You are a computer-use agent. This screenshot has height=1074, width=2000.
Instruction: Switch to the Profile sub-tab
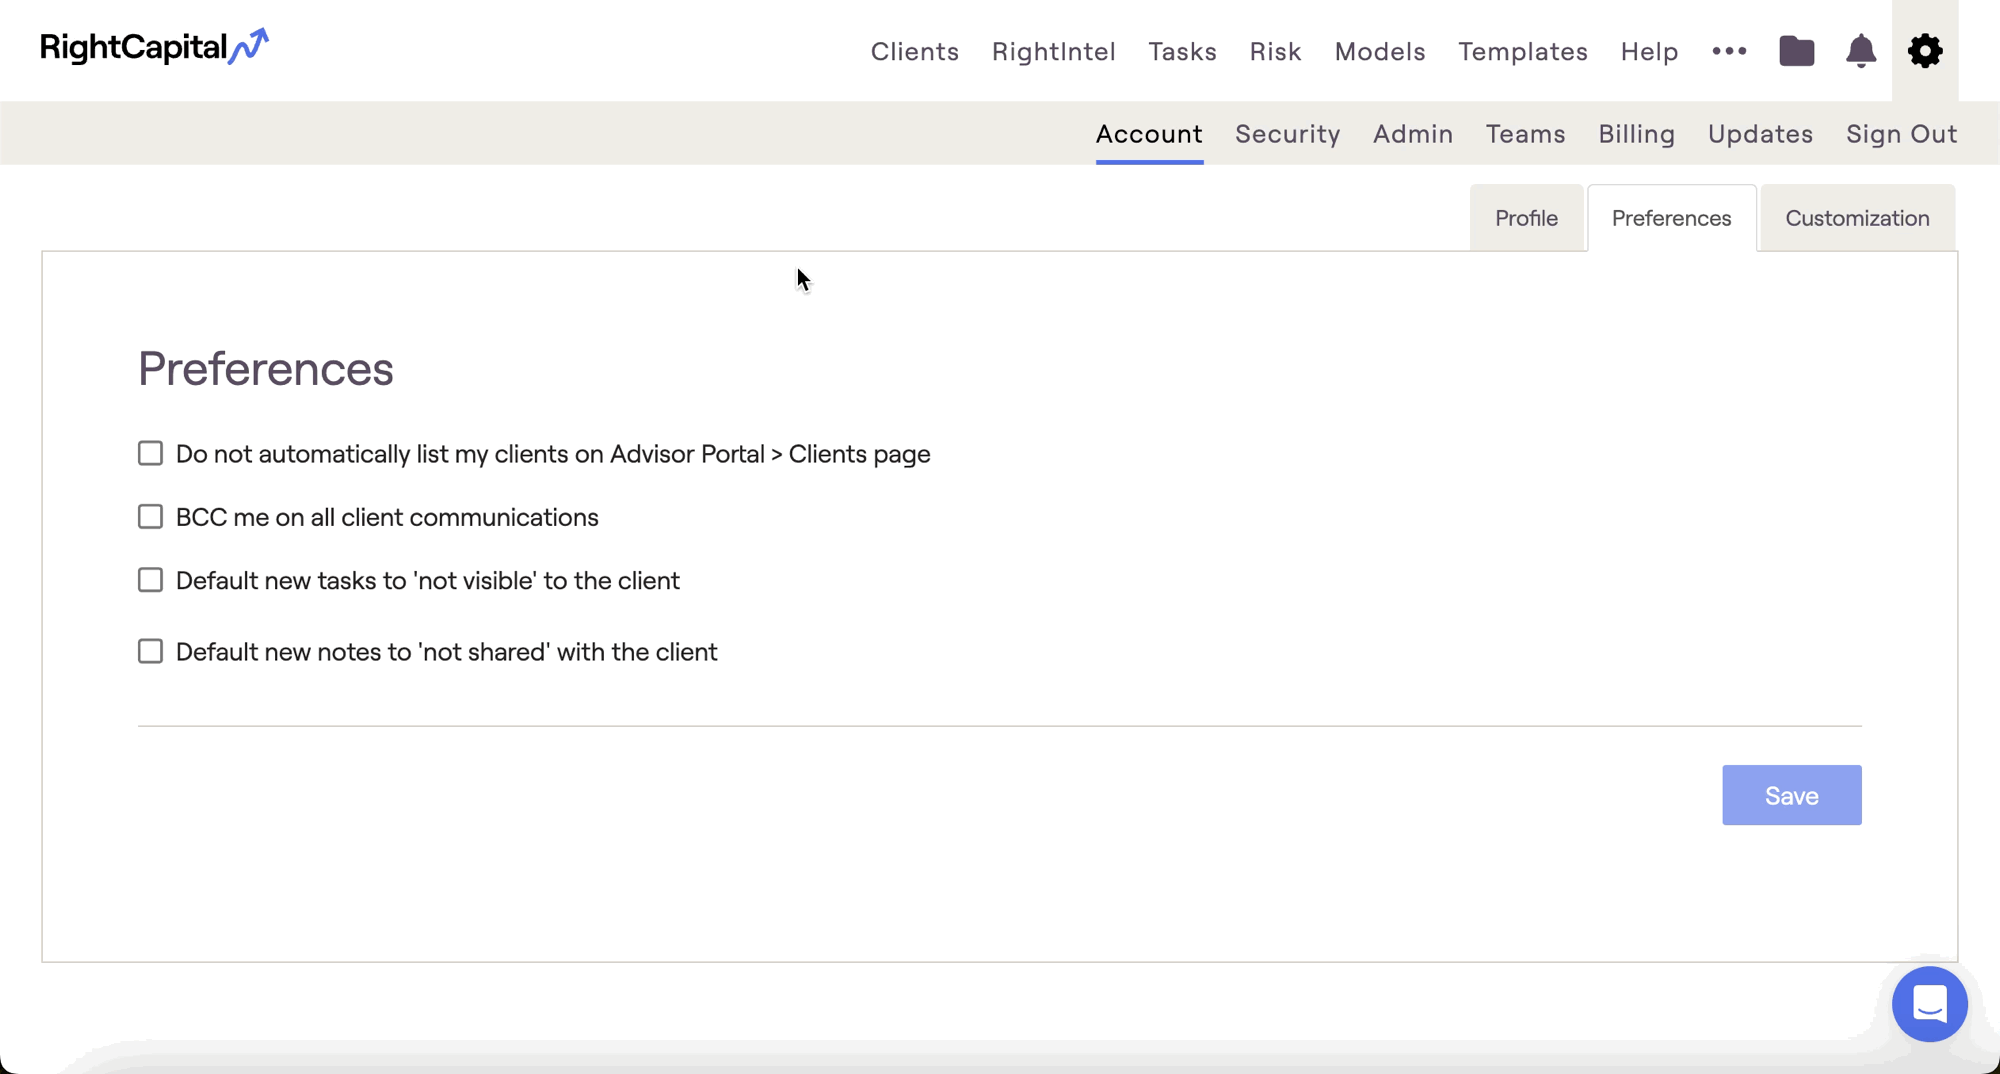[x=1527, y=218]
